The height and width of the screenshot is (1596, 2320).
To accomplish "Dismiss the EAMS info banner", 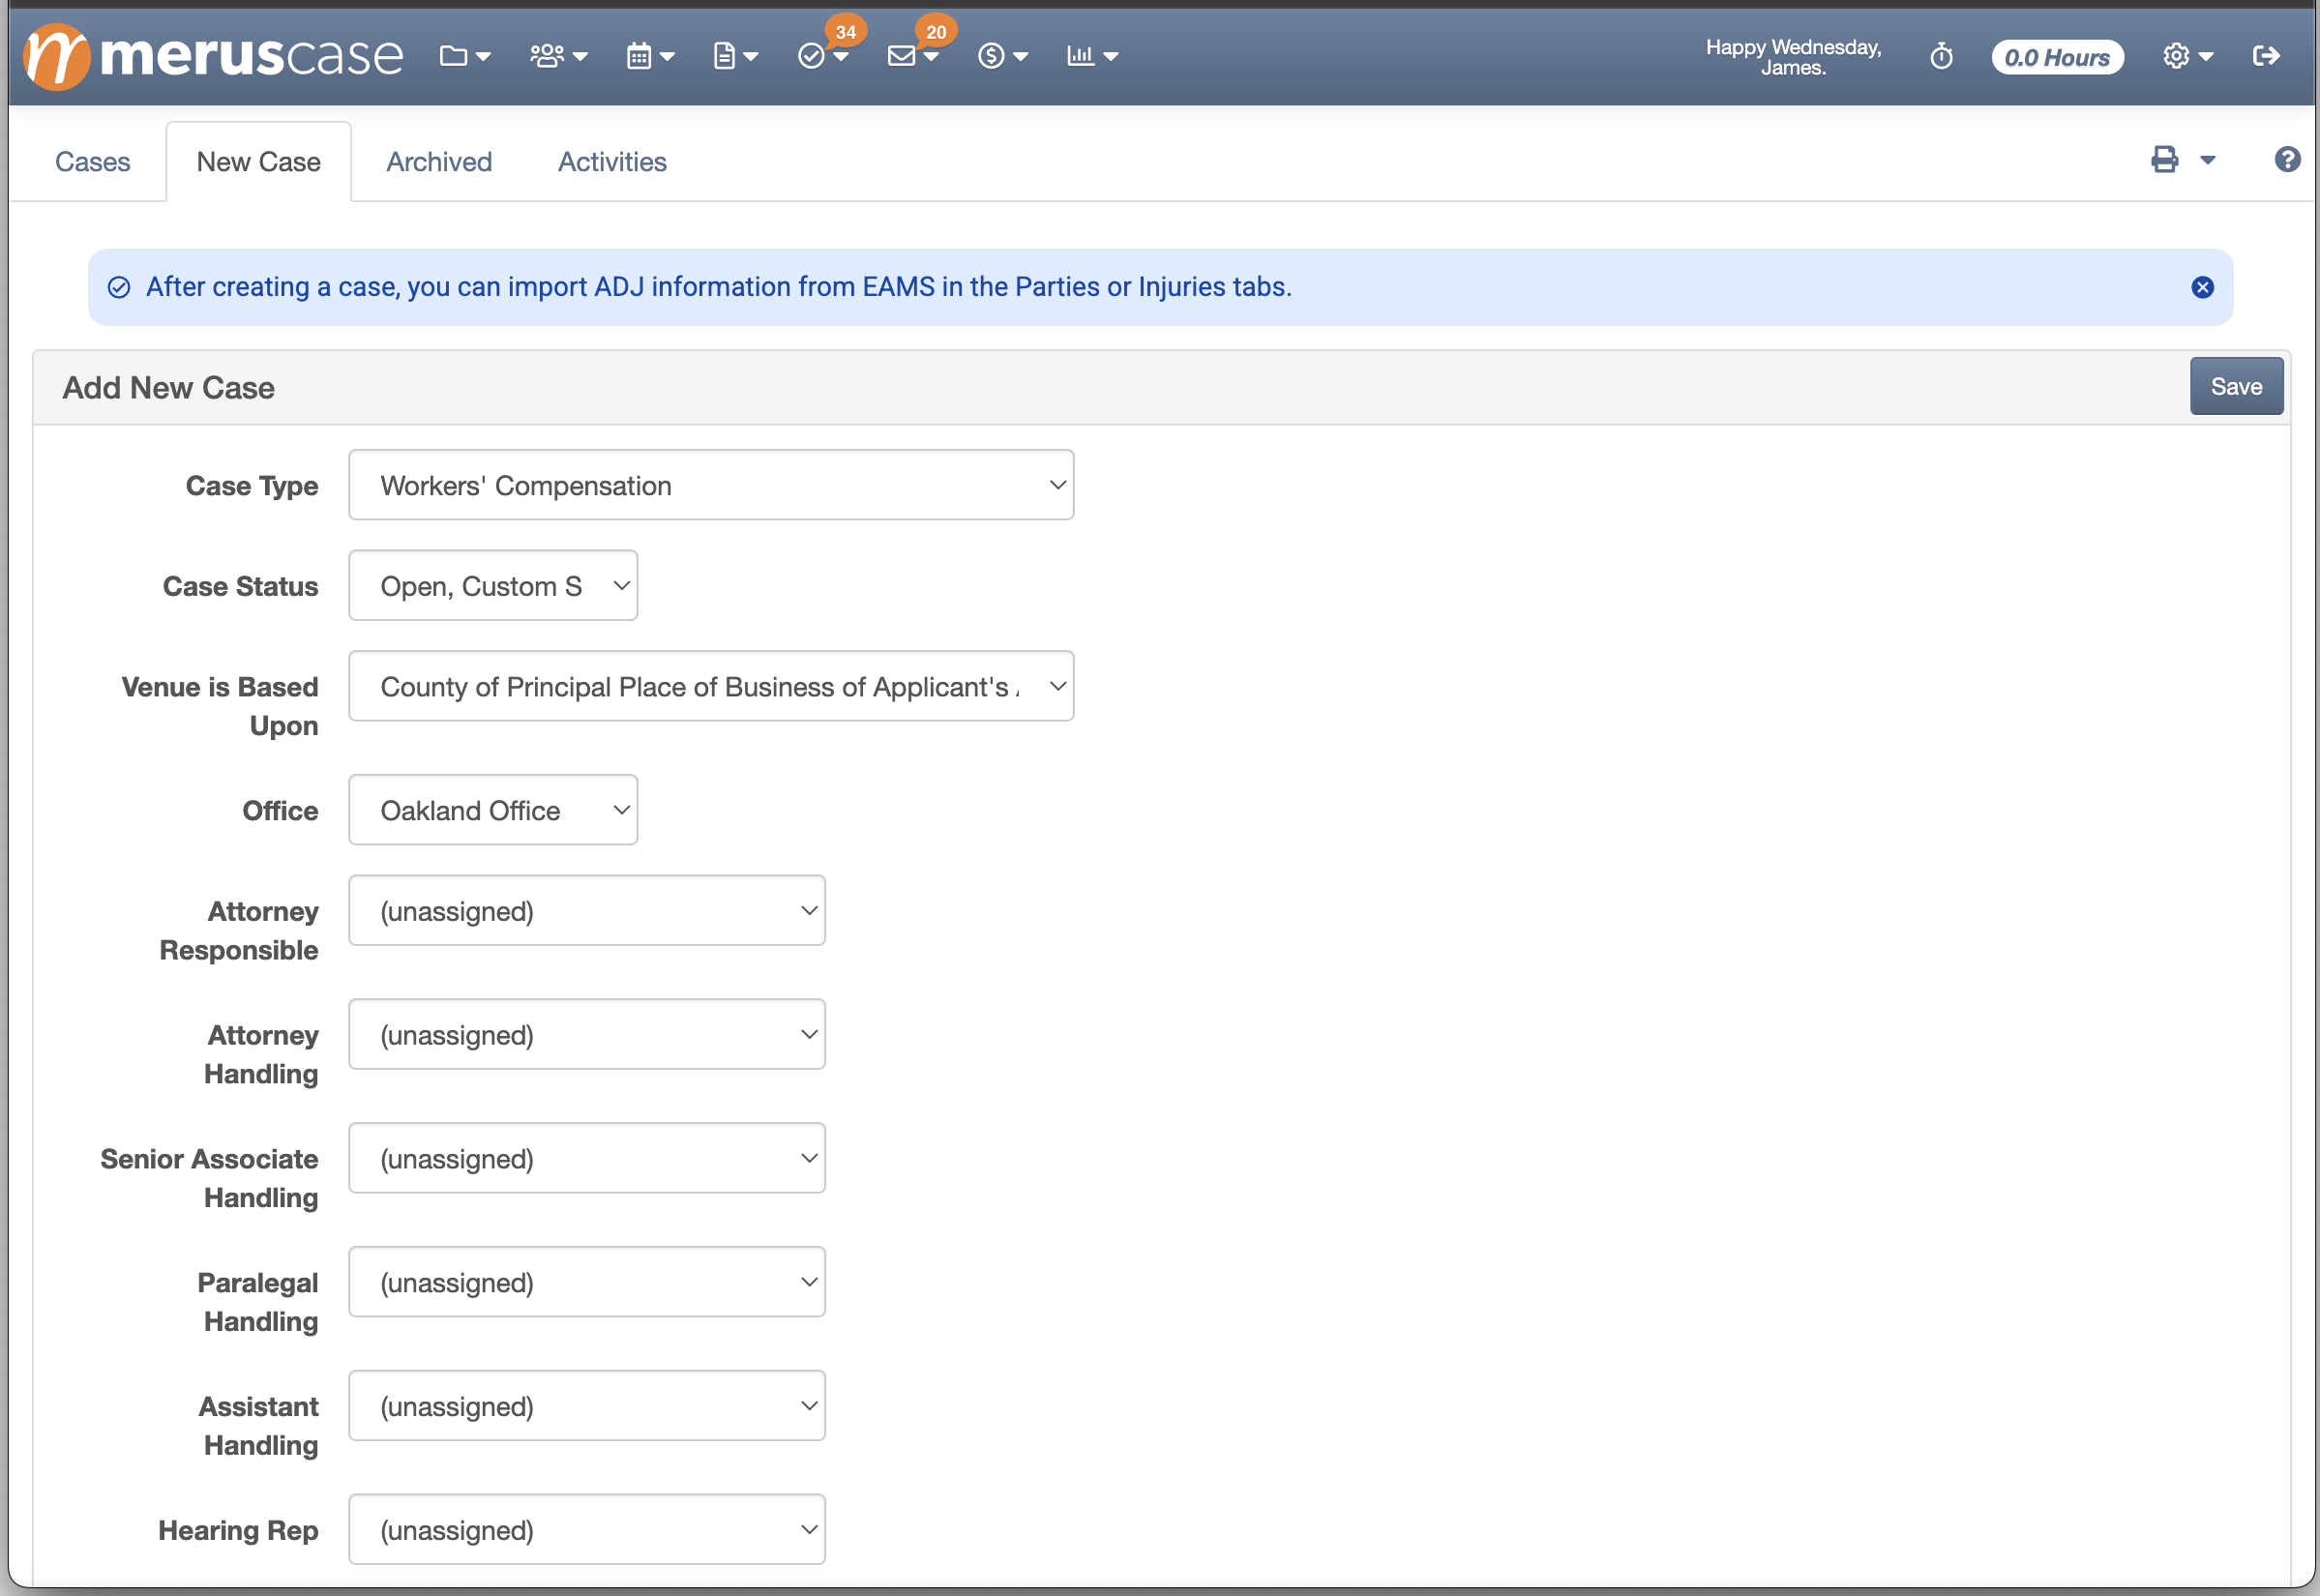I will click(2202, 288).
